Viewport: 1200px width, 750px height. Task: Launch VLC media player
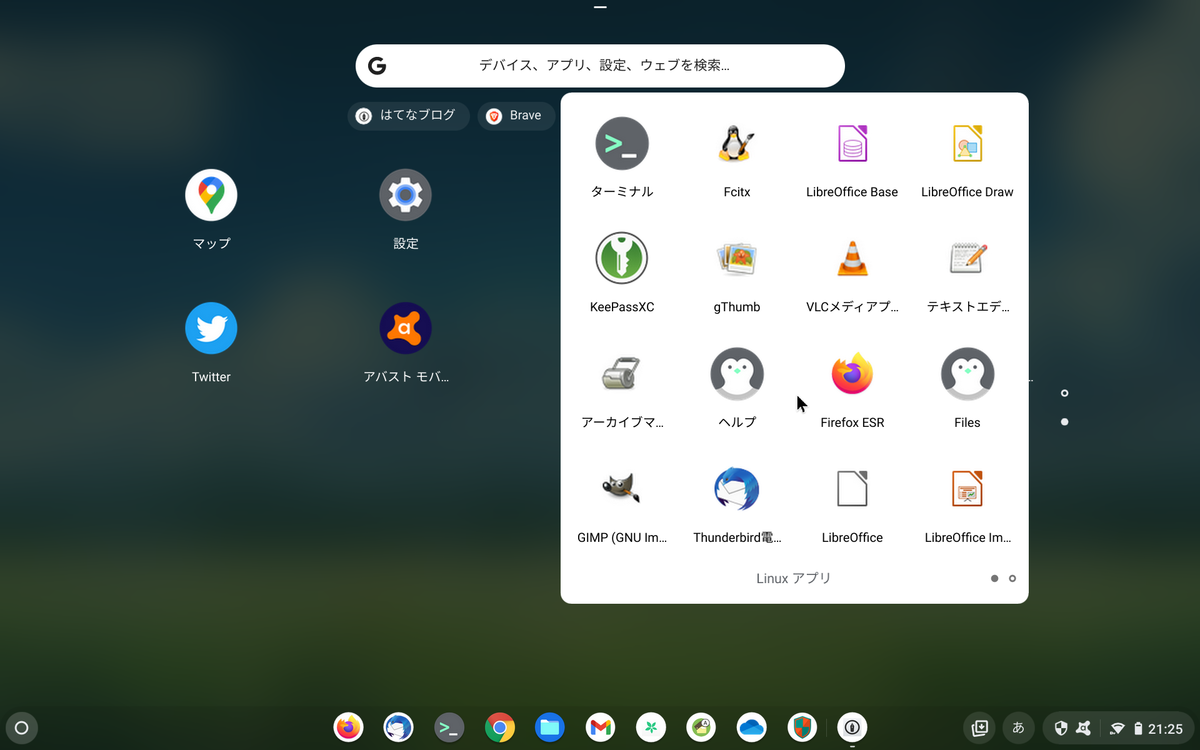(x=852, y=259)
